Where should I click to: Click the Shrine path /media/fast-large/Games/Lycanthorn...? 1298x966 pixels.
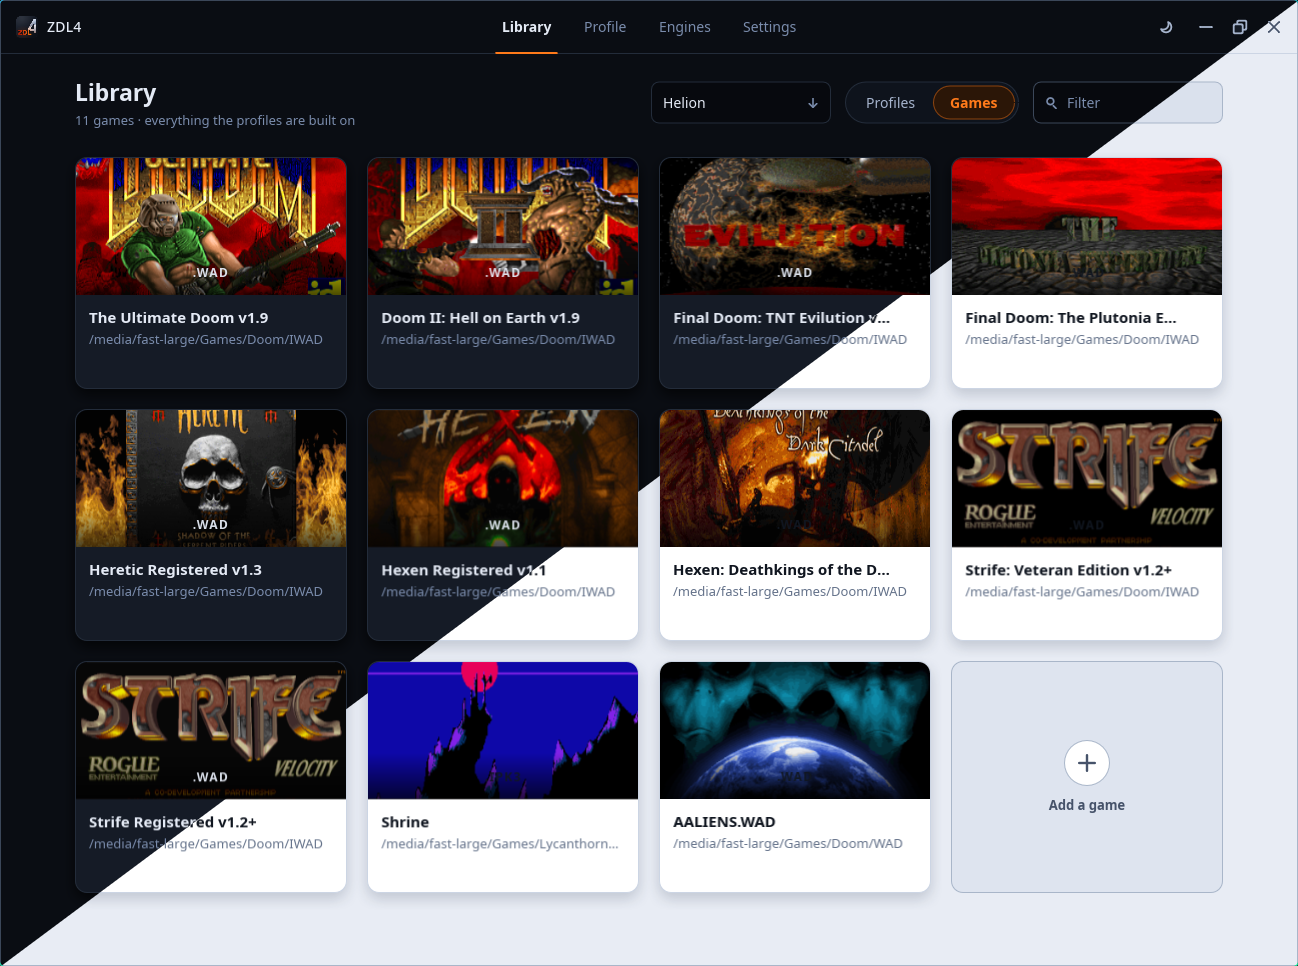point(500,844)
